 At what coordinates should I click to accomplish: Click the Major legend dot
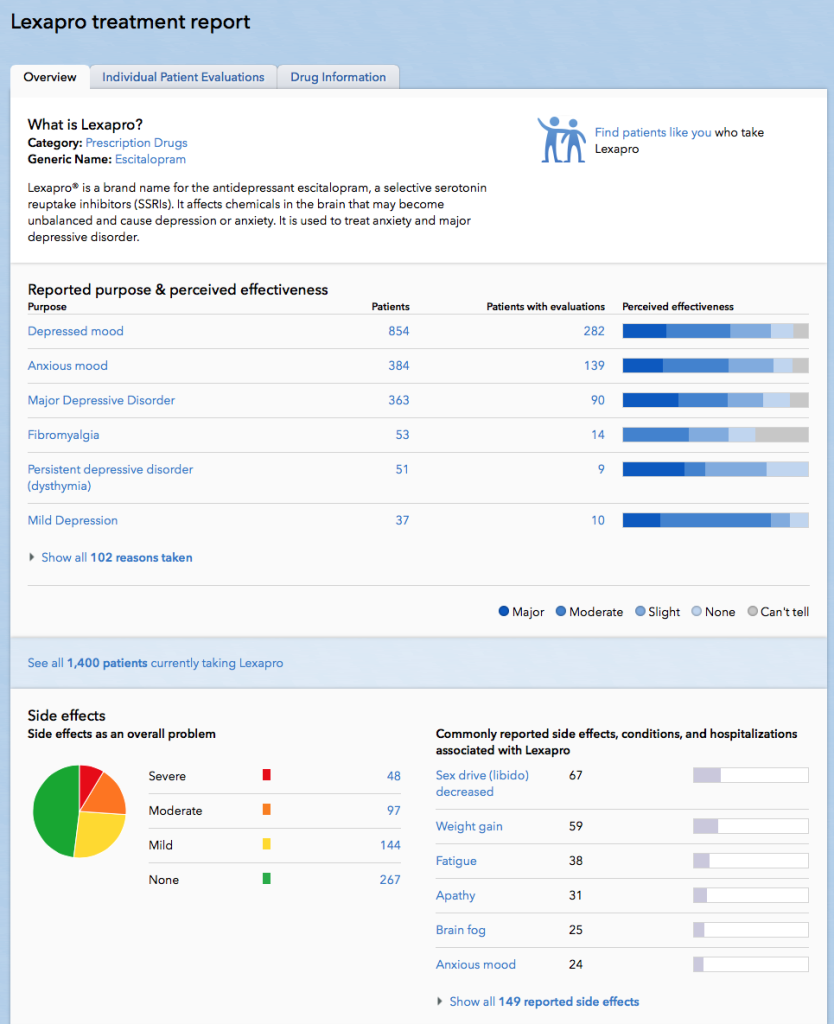[x=504, y=611]
